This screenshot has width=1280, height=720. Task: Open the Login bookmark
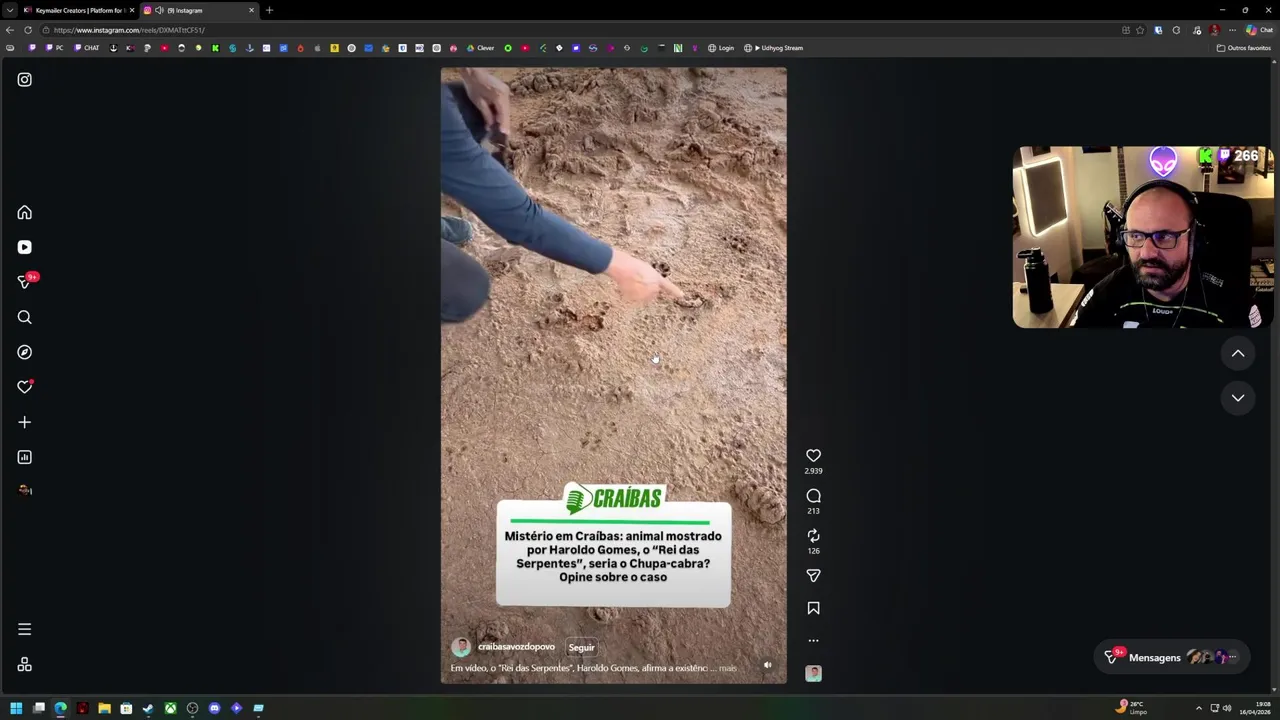pos(721,48)
